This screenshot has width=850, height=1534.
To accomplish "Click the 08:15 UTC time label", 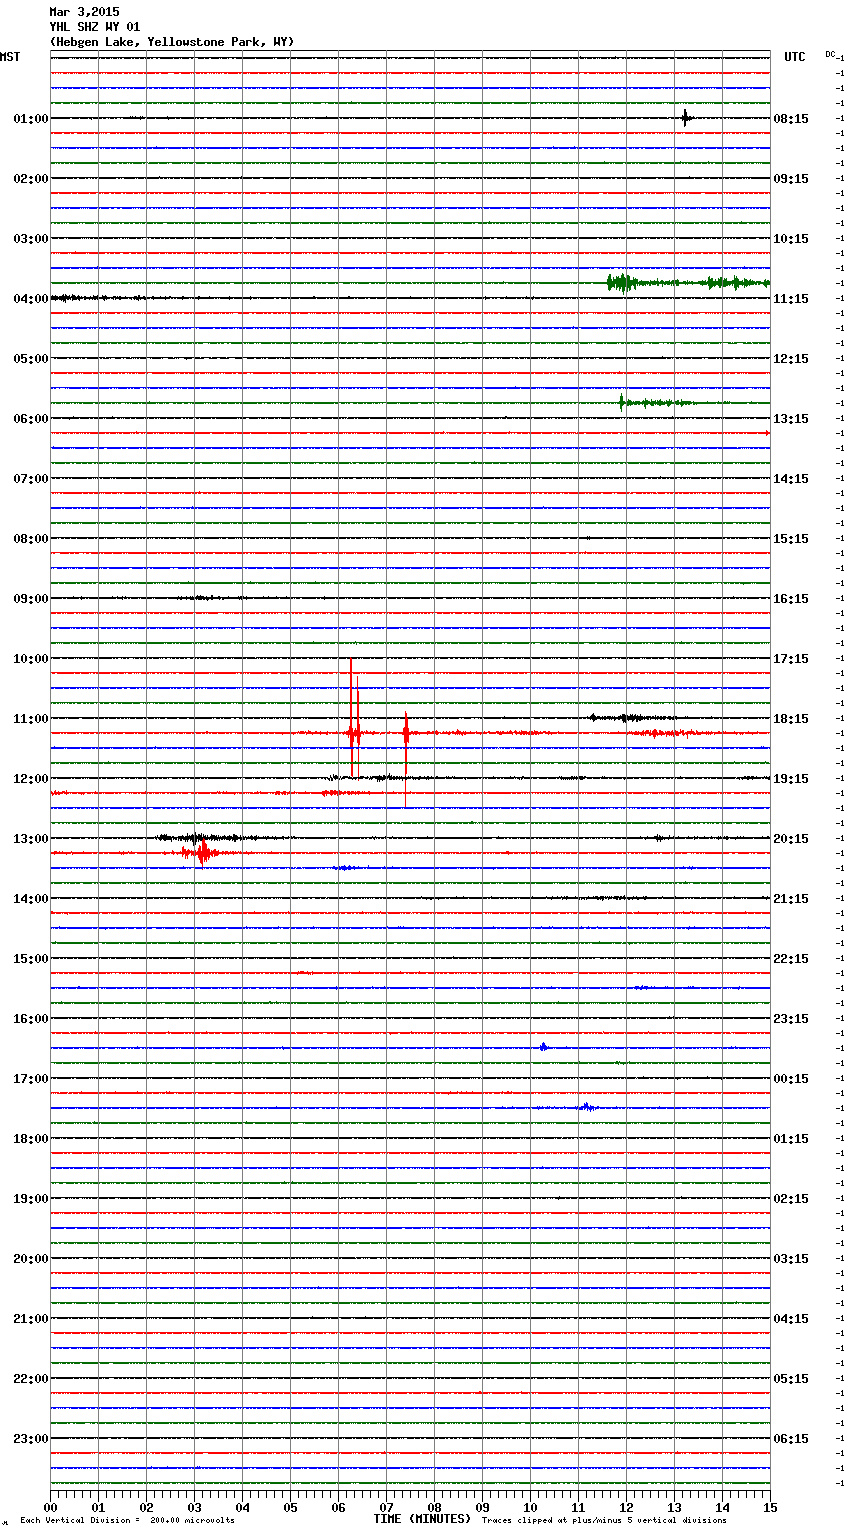I will click(791, 119).
